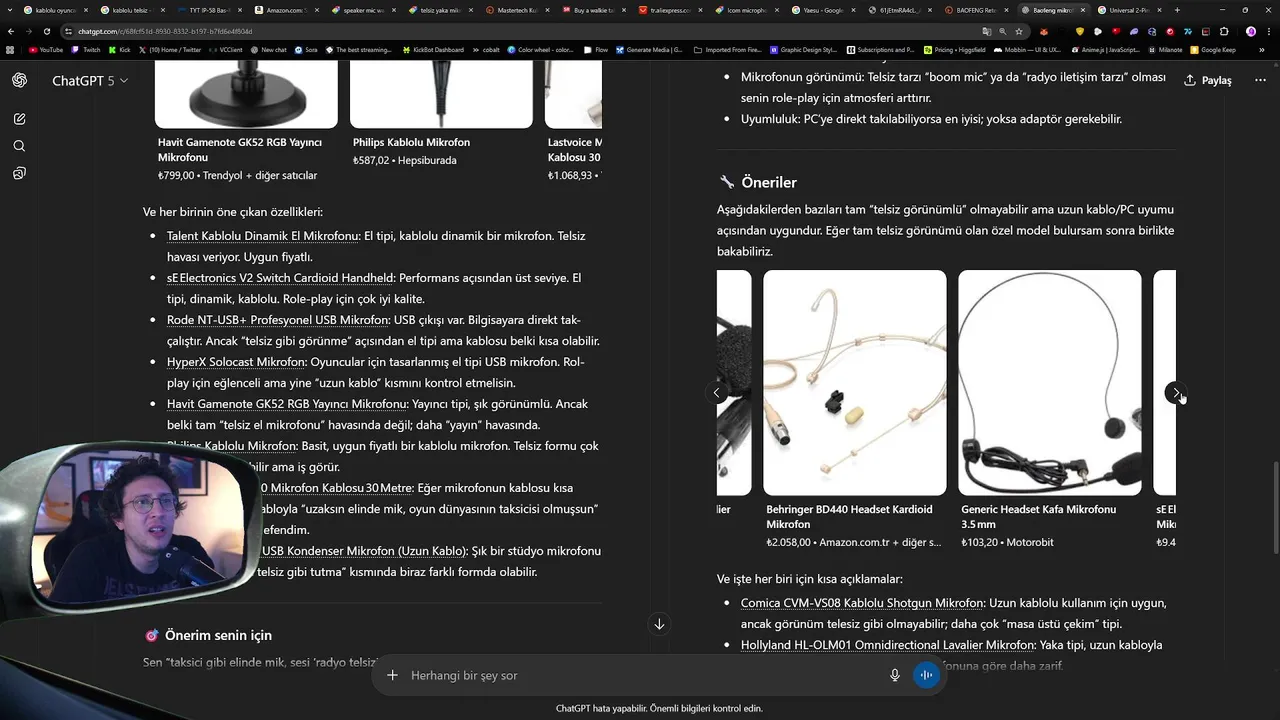1280x720 pixels.
Task: Close the 'Yaesu - Google' tab
Action: pyautogui.click(x=853, y=10)
